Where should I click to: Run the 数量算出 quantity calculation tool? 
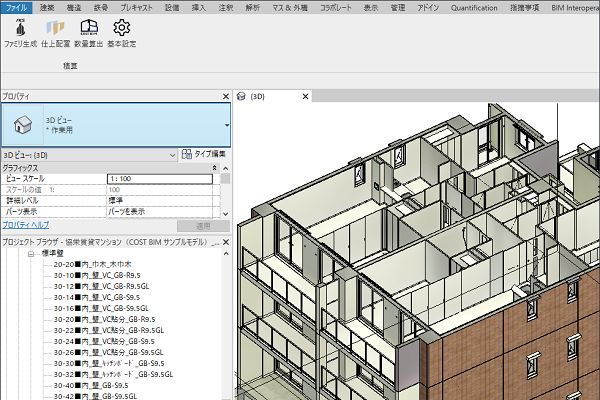pyautogui.click(x=88, y=33)
